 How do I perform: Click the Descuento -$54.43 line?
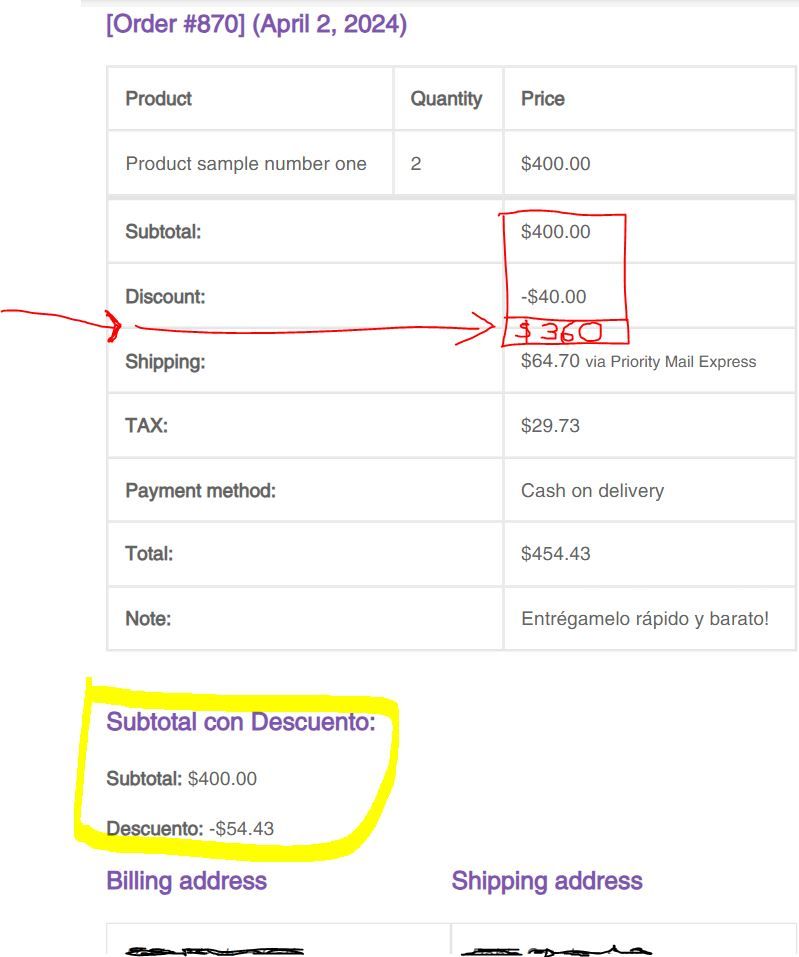click(x=190, y=828)
